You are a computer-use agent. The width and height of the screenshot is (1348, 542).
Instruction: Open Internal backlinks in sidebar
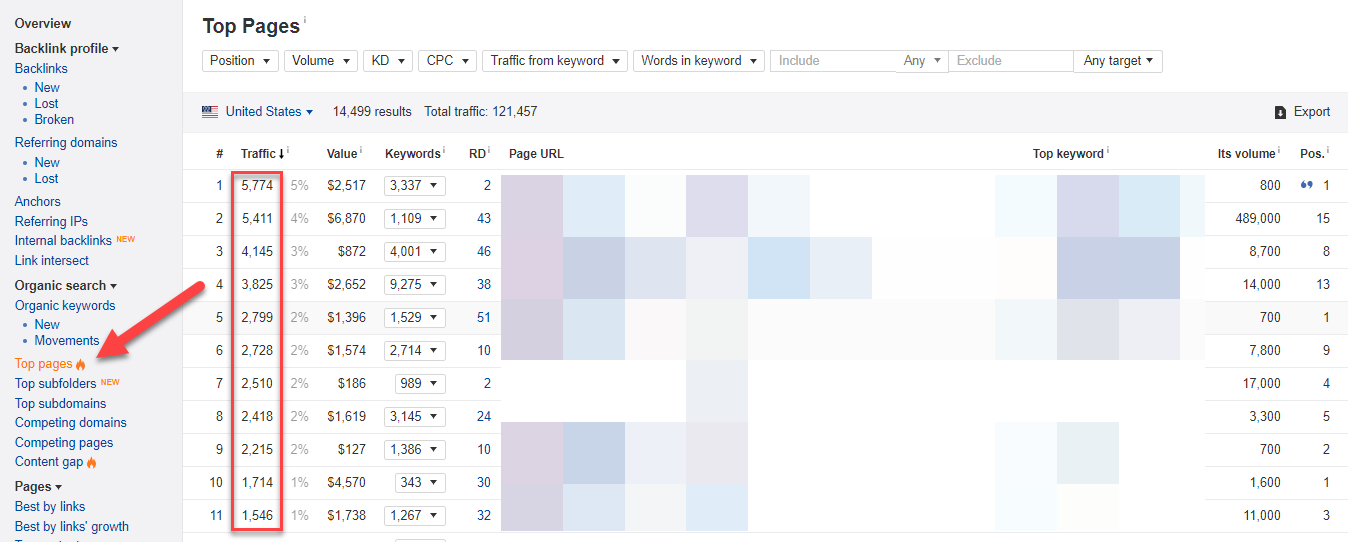tap(63, 241)
